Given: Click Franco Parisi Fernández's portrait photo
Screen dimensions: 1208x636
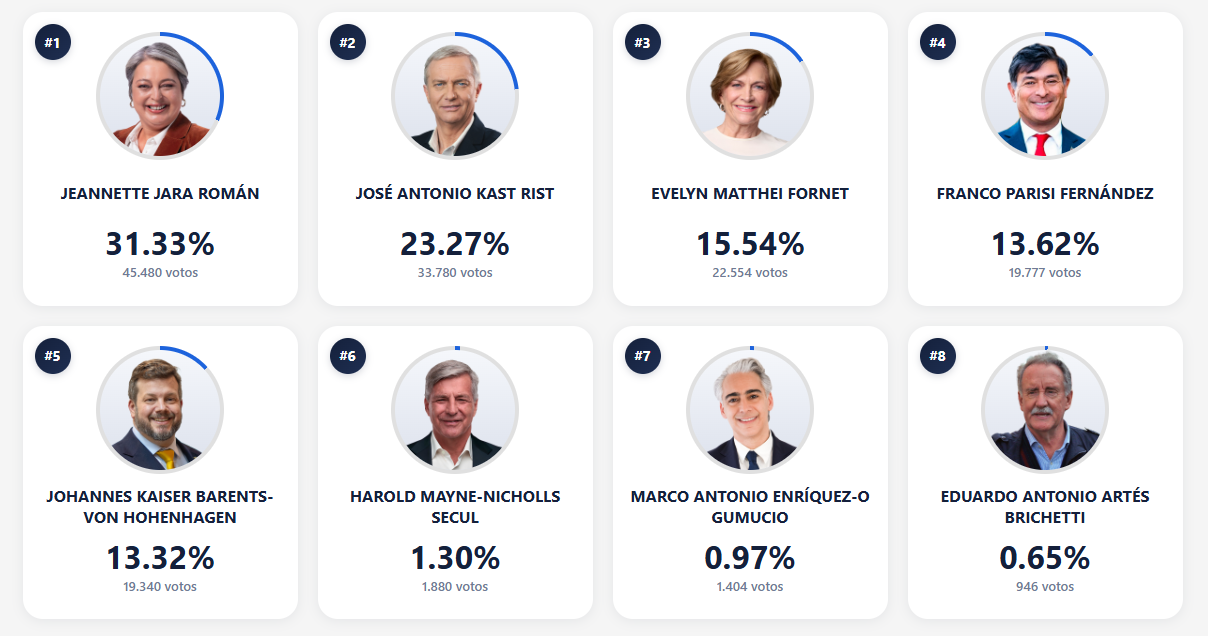Looking at the screenshot, I should (1044, 95).
